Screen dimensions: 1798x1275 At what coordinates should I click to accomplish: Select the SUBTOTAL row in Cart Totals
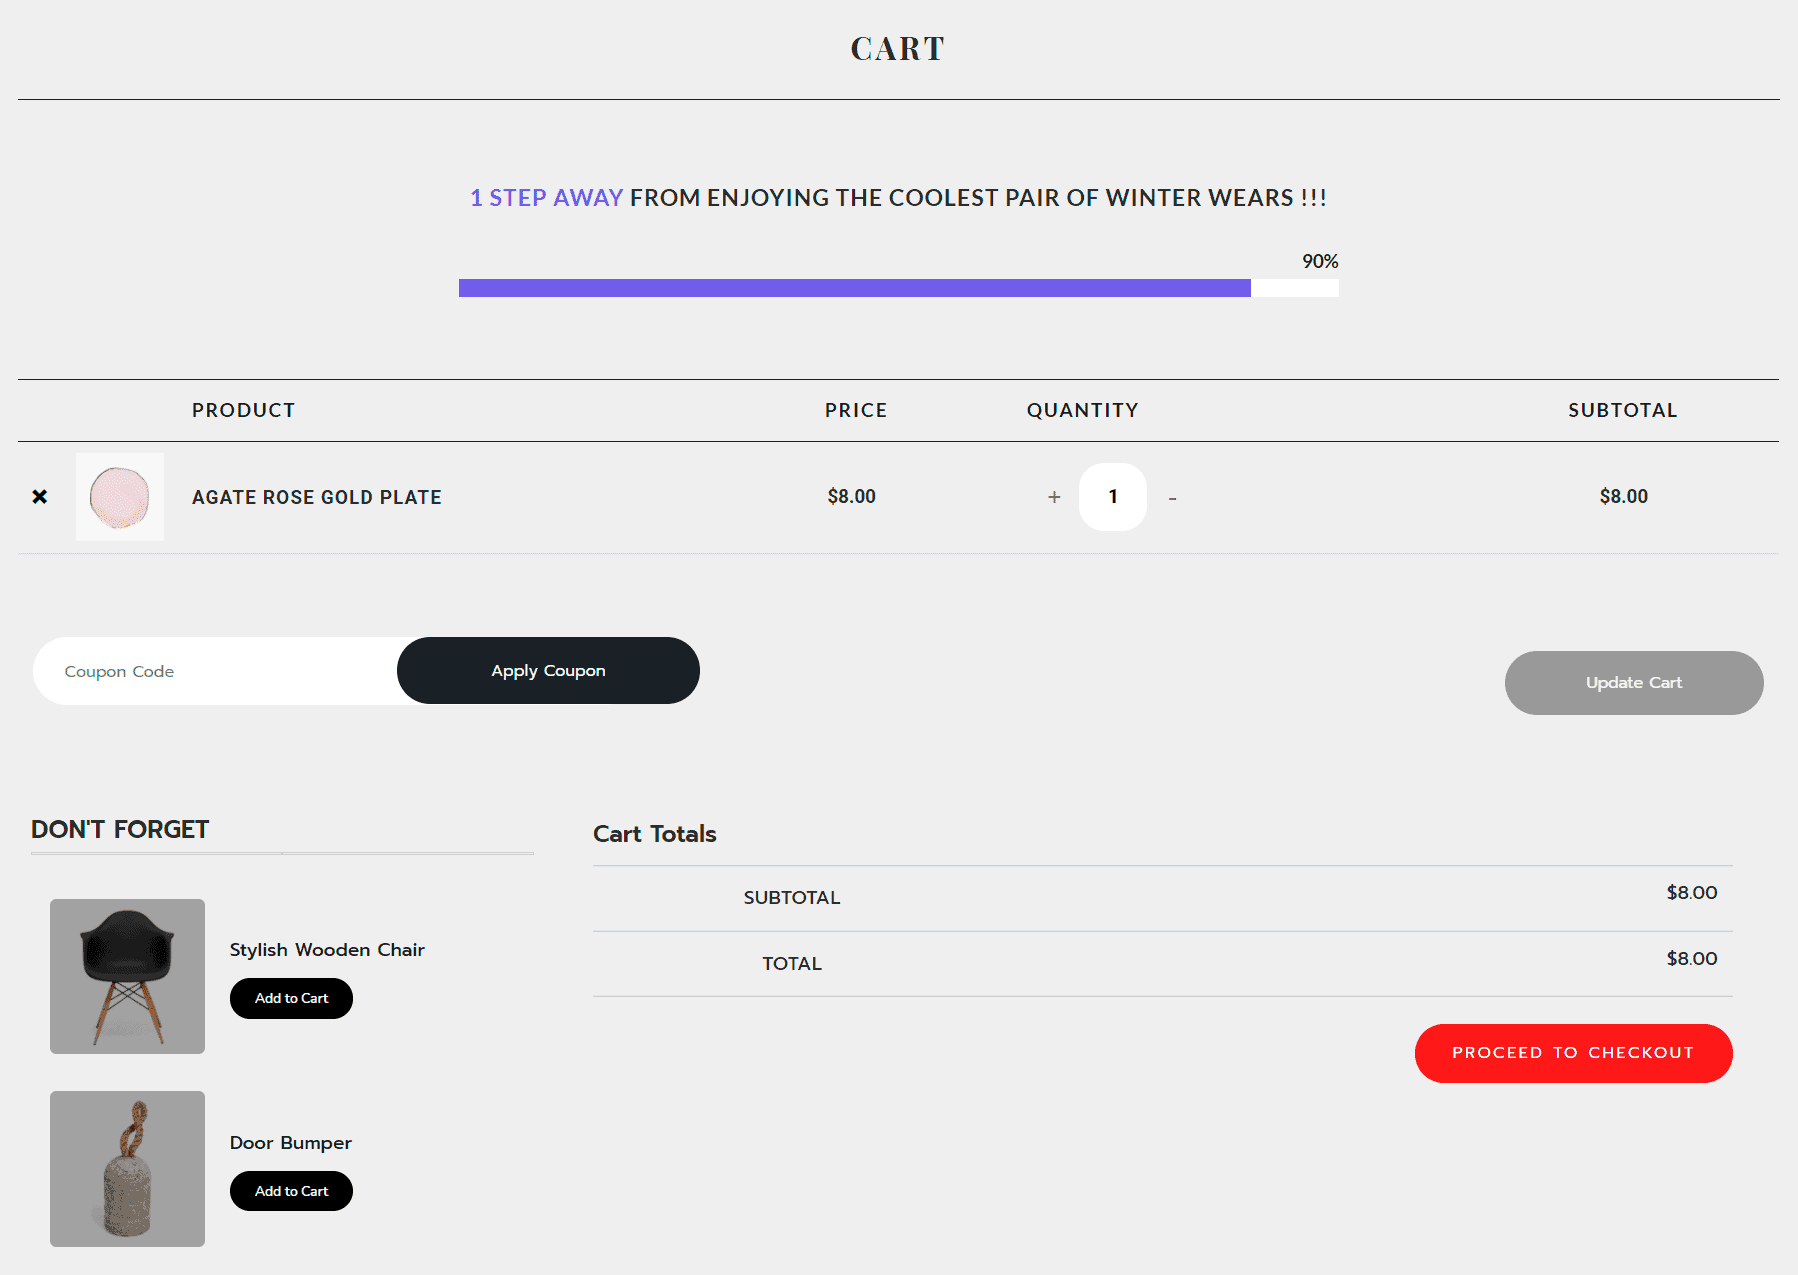tap(791, 897)
